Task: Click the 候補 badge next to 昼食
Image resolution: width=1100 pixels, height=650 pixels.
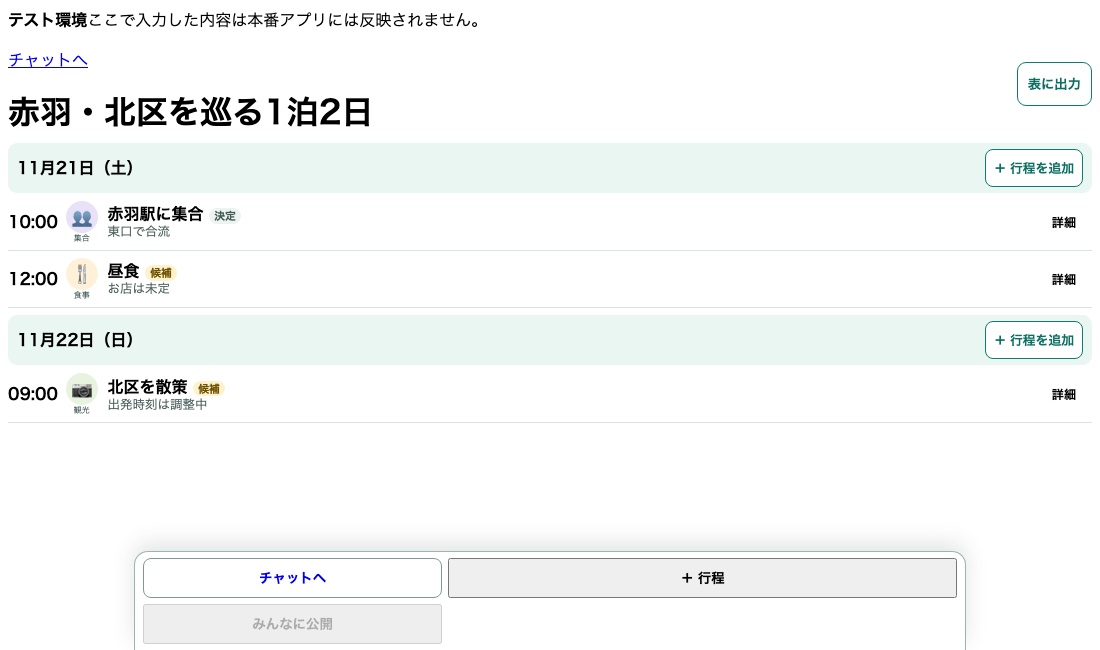Action: point(161,273)
